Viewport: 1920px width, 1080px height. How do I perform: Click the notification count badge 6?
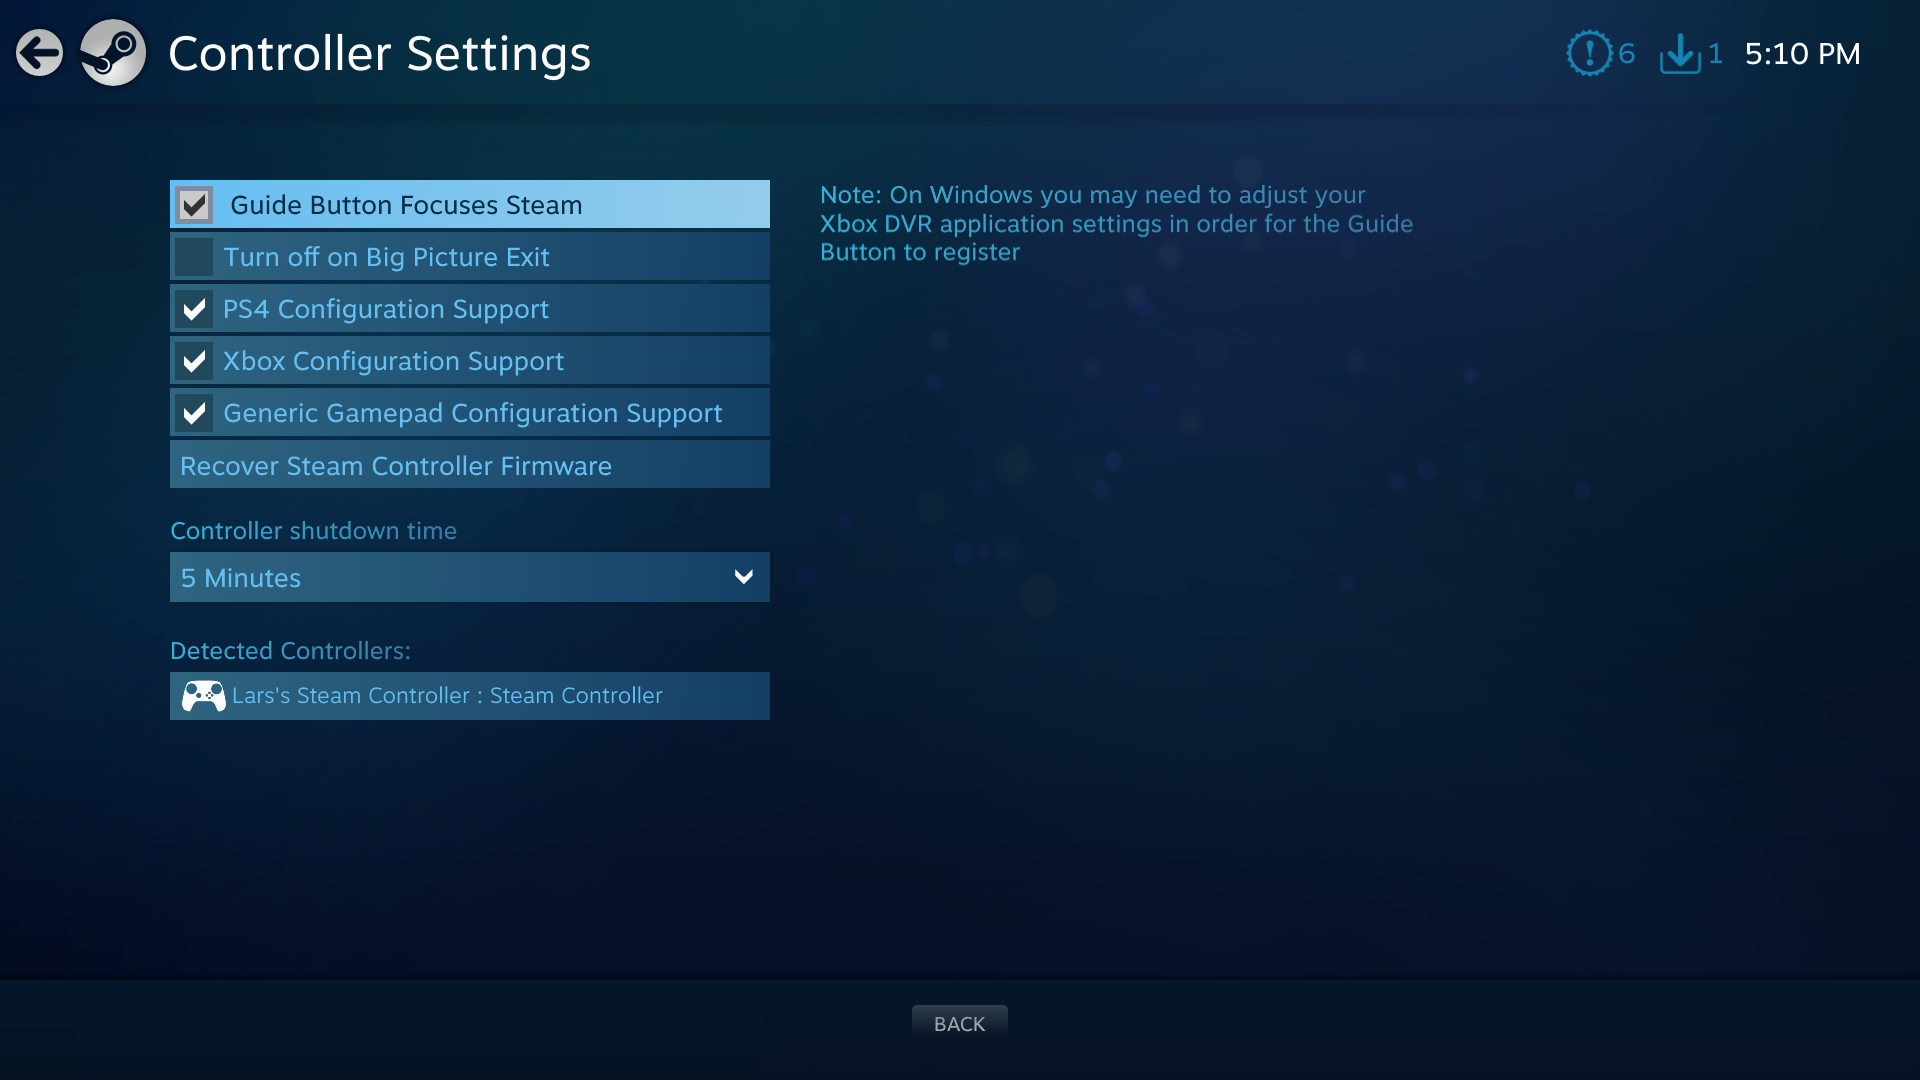(x=1623, y=53)
